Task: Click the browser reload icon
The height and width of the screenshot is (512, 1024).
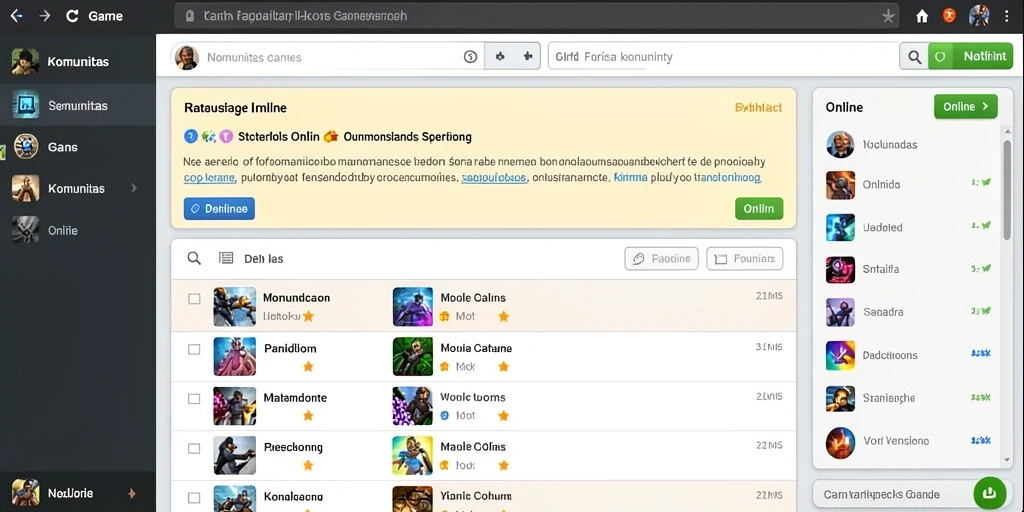Action: pos(72,16)
